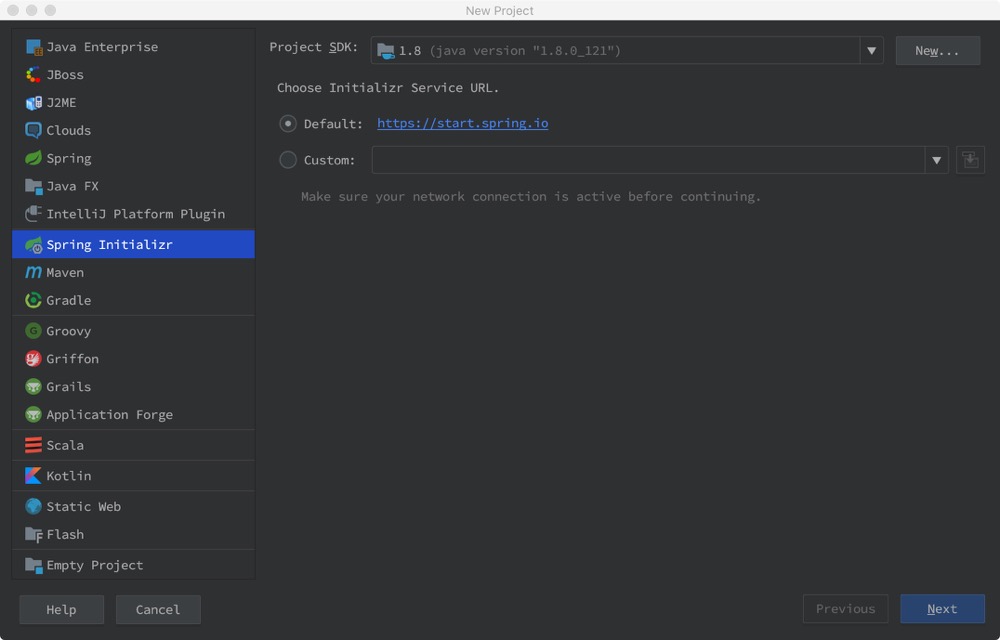Select the Default service URL radio button
The image size is (1000, 640).
(288, 124)
